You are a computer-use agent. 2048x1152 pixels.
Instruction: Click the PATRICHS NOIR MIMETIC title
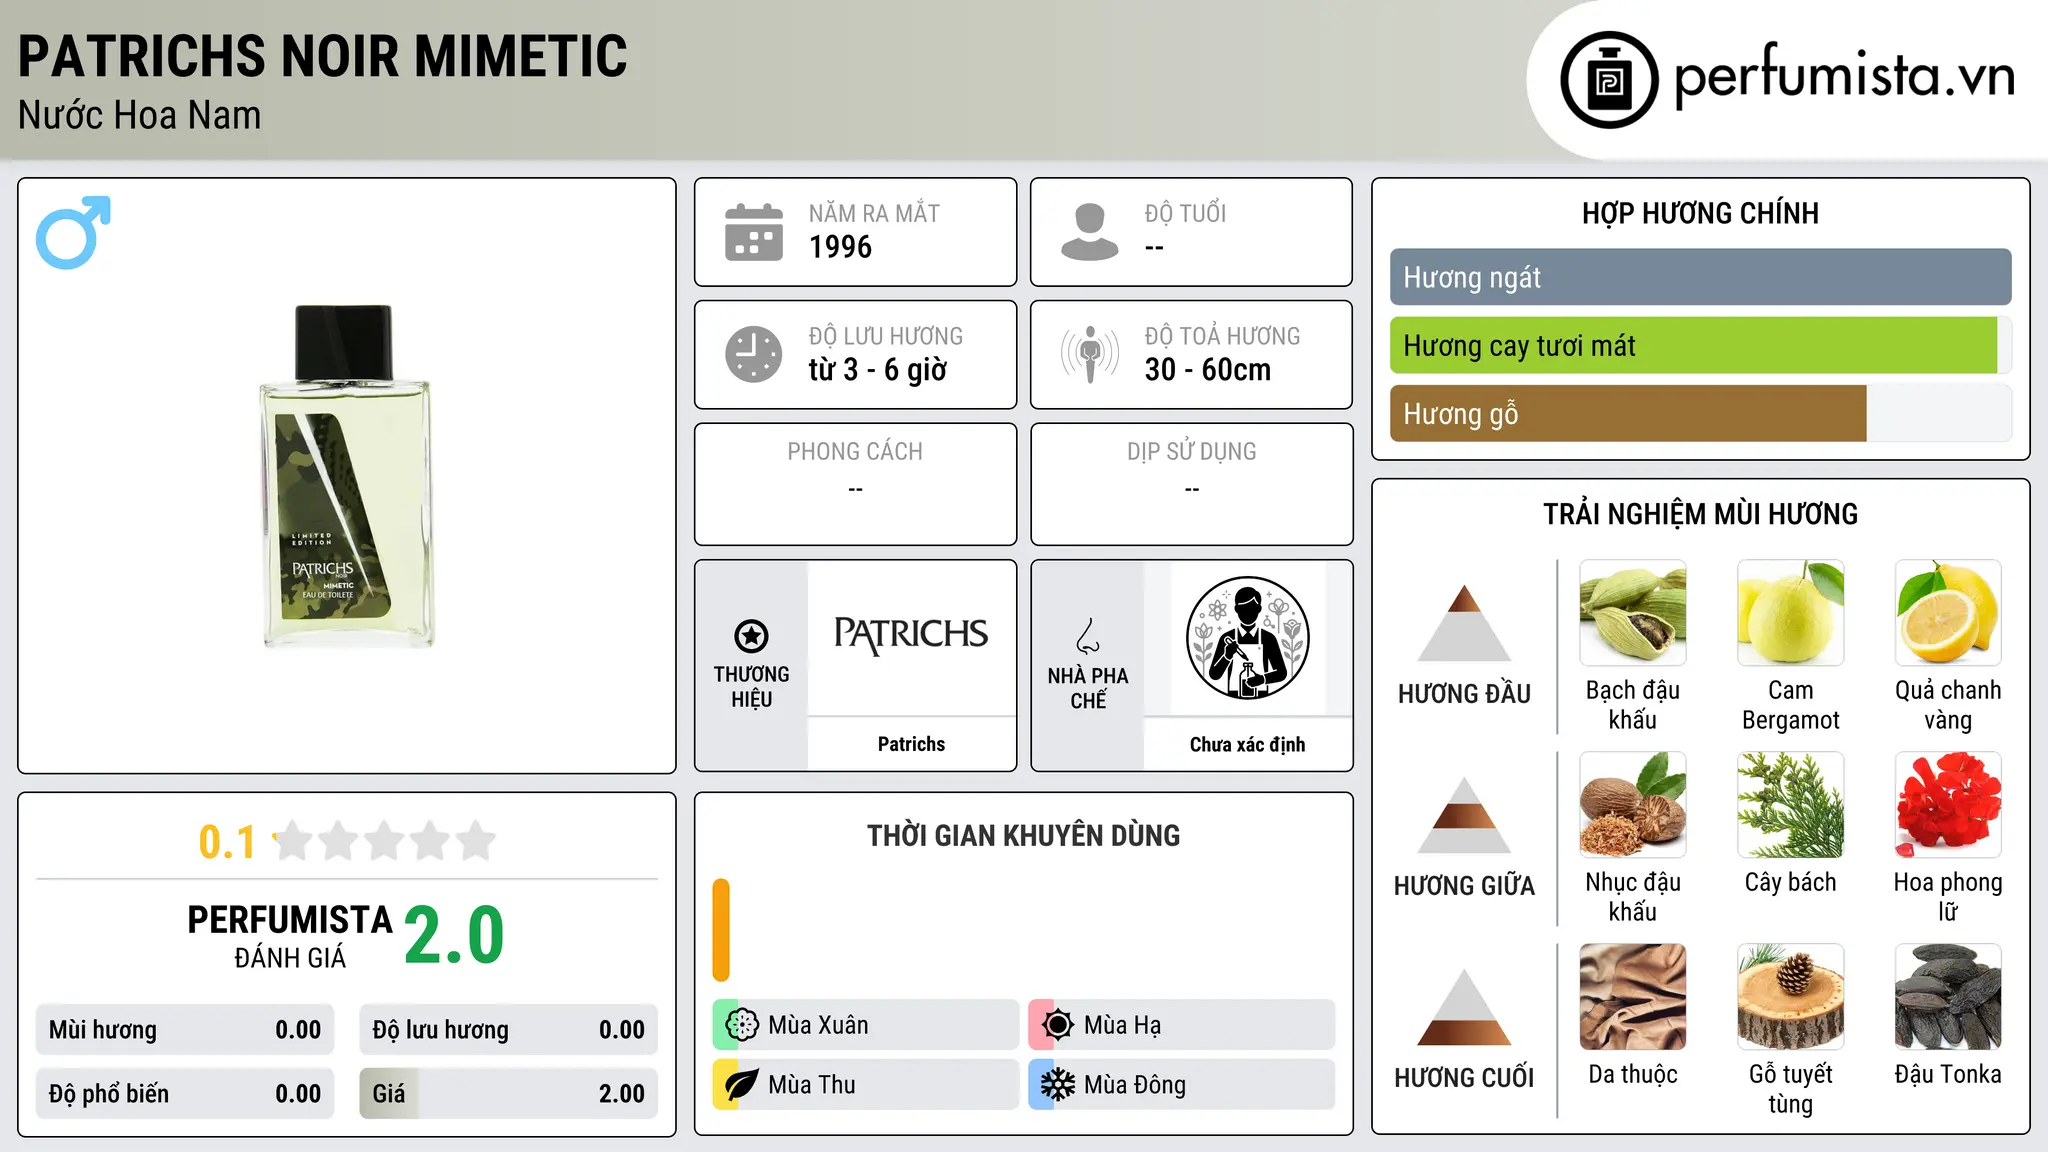tap(323, 56)
